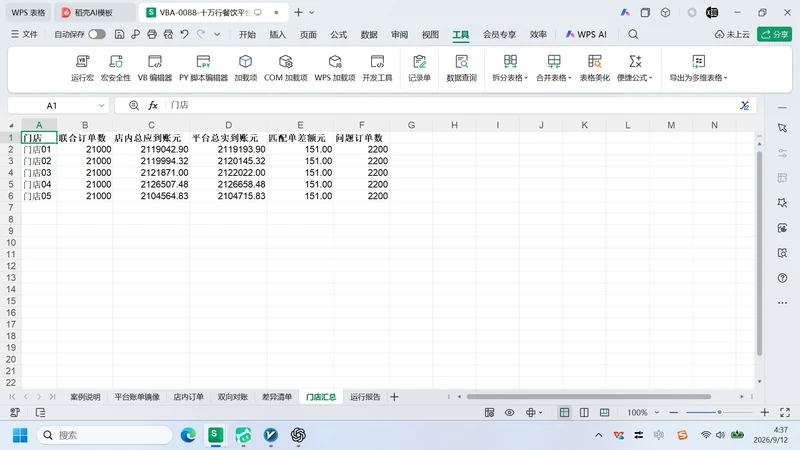Click the formula bar input field

point(452,105)
